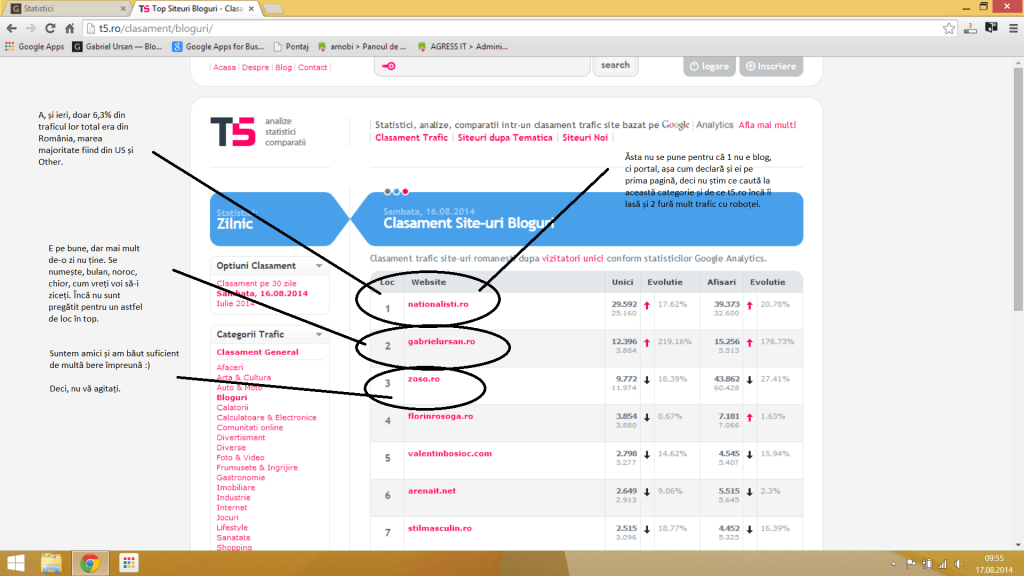
Task: Open the Pontaj bookmark
Action: tap(291, 46)
